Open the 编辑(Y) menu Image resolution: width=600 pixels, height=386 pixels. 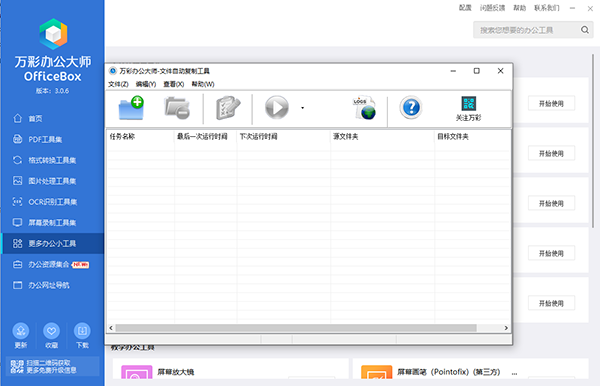[x=146, y=84]
